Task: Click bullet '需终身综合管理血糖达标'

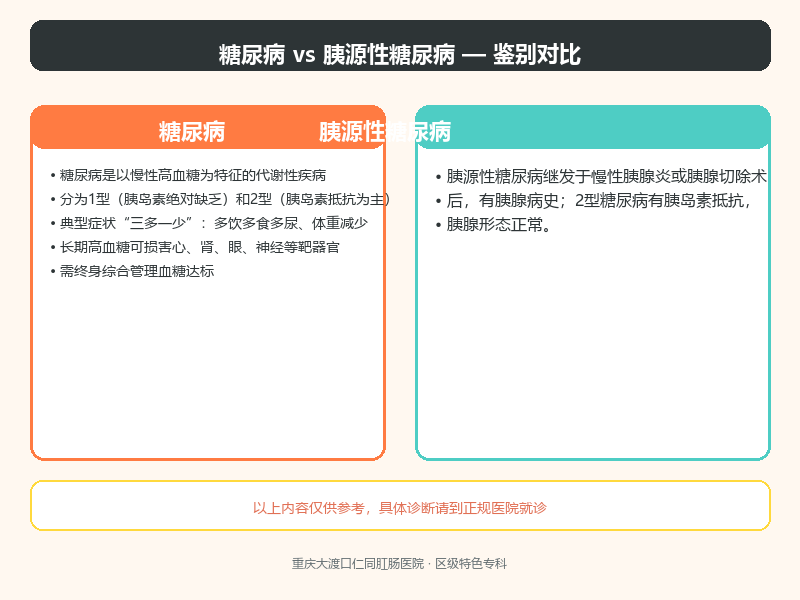Action: [132, 271]
